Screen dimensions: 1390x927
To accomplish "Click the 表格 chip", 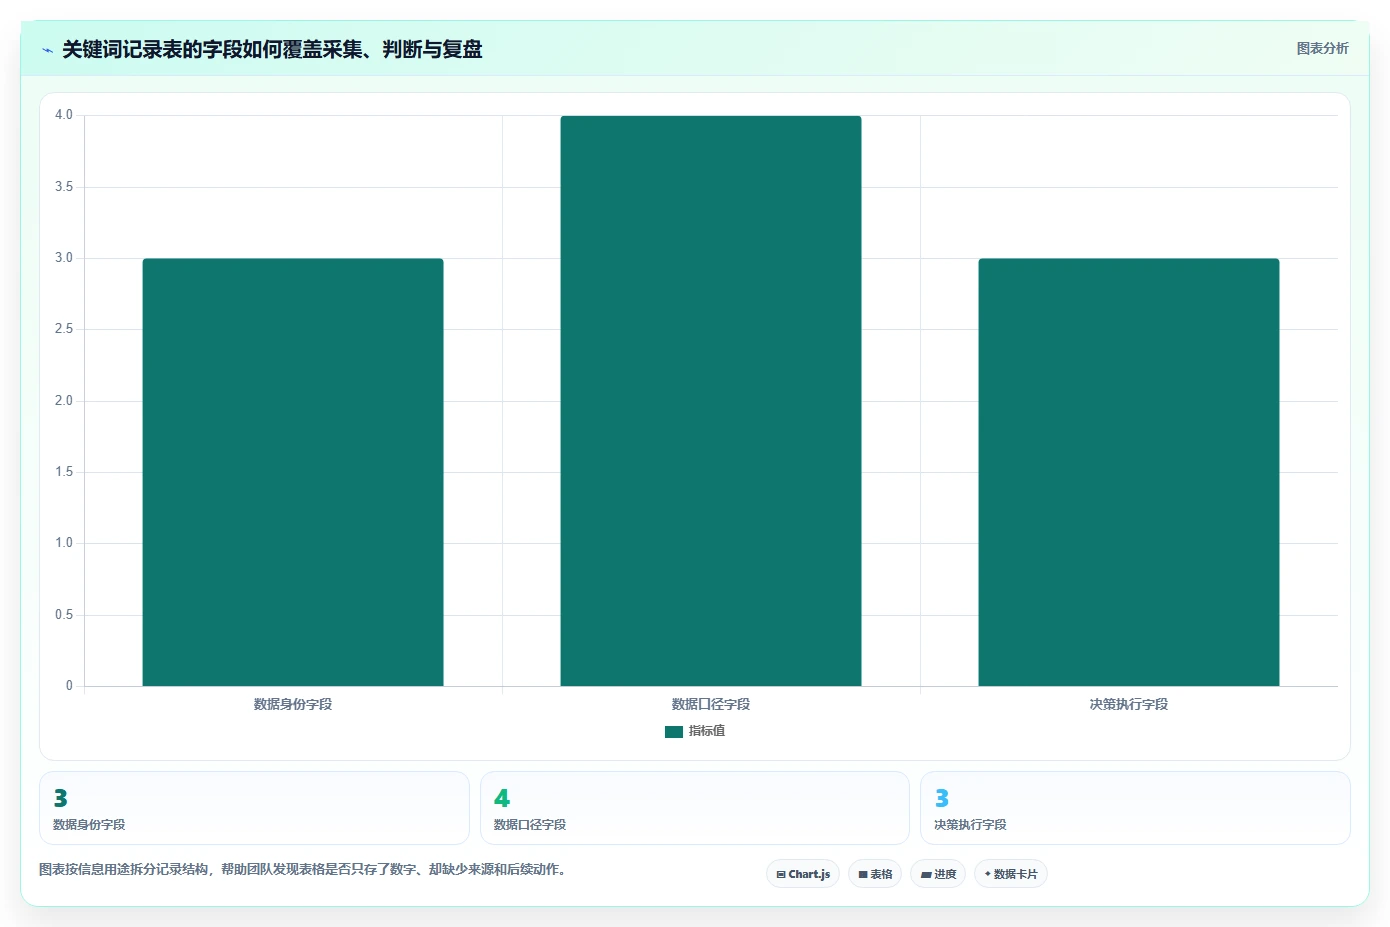I will (875, 874).
